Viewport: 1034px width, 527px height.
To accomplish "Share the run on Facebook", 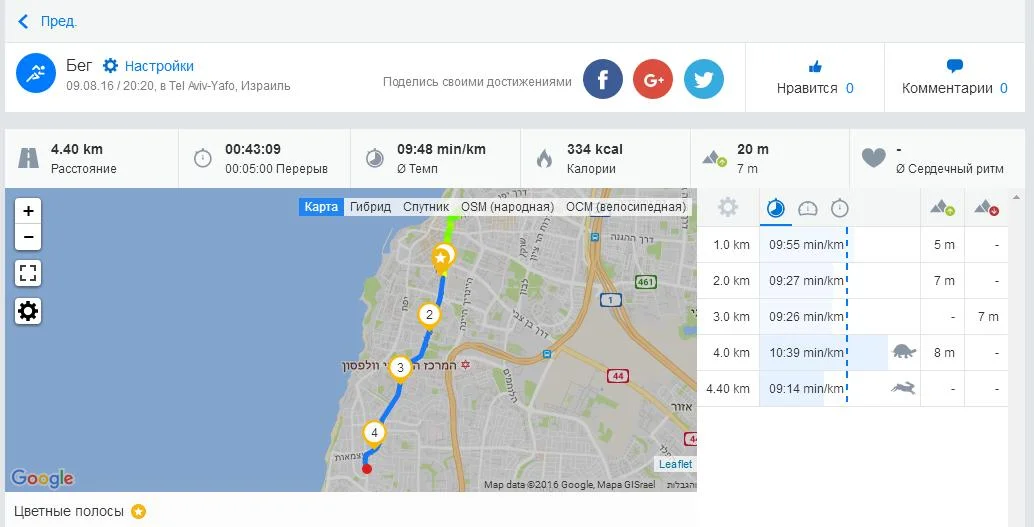I will point(603,79).
